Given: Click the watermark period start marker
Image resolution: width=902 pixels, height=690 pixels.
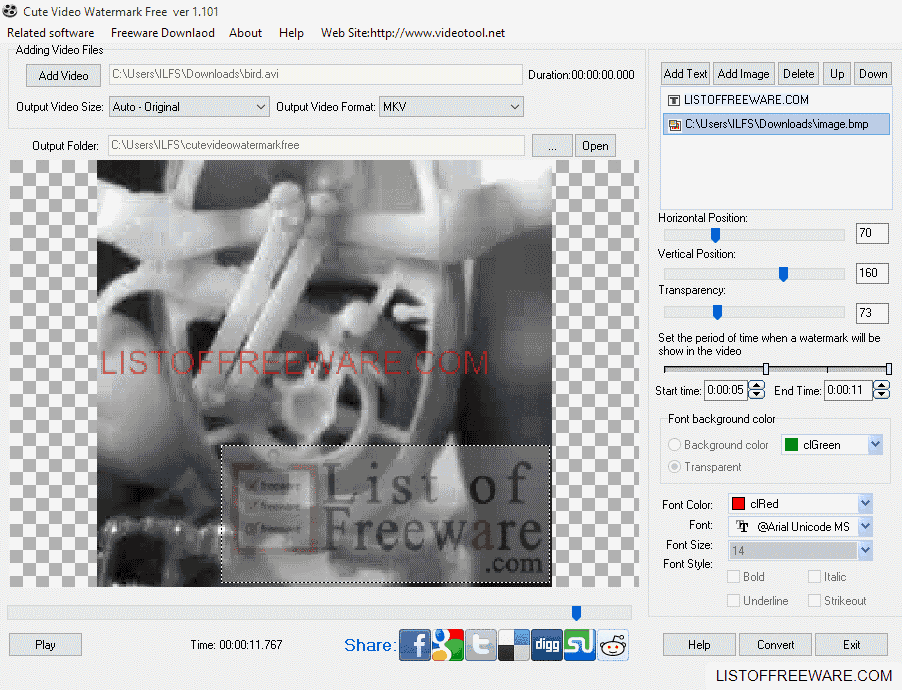Looking at the screenshot, I should (x=766, y=369).
